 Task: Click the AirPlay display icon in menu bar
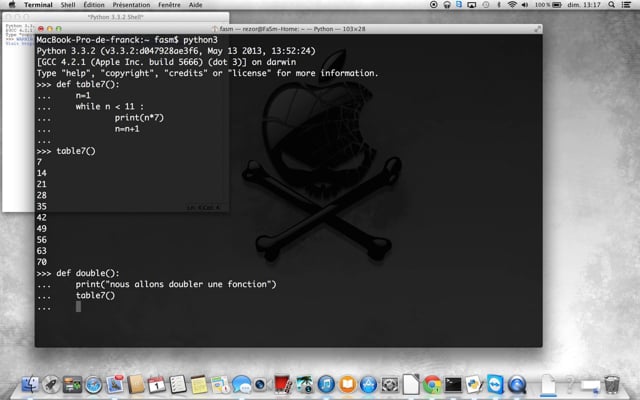click(471, 5)
